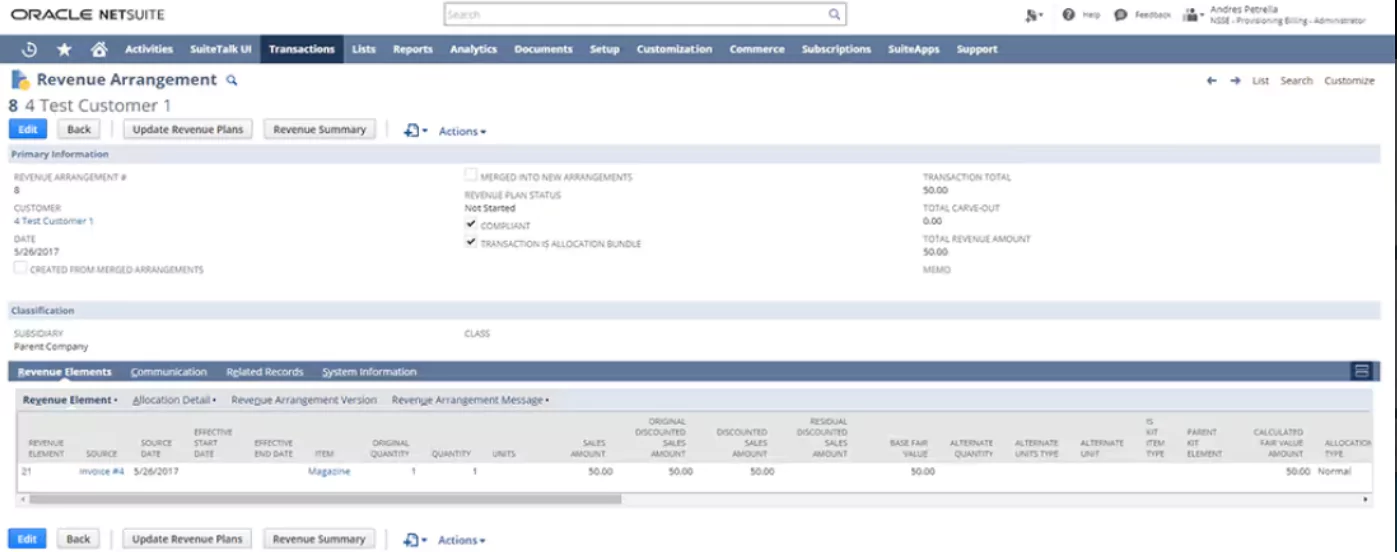Open the Setup menu
The image size is (1397, 552).
click(605, 49)
